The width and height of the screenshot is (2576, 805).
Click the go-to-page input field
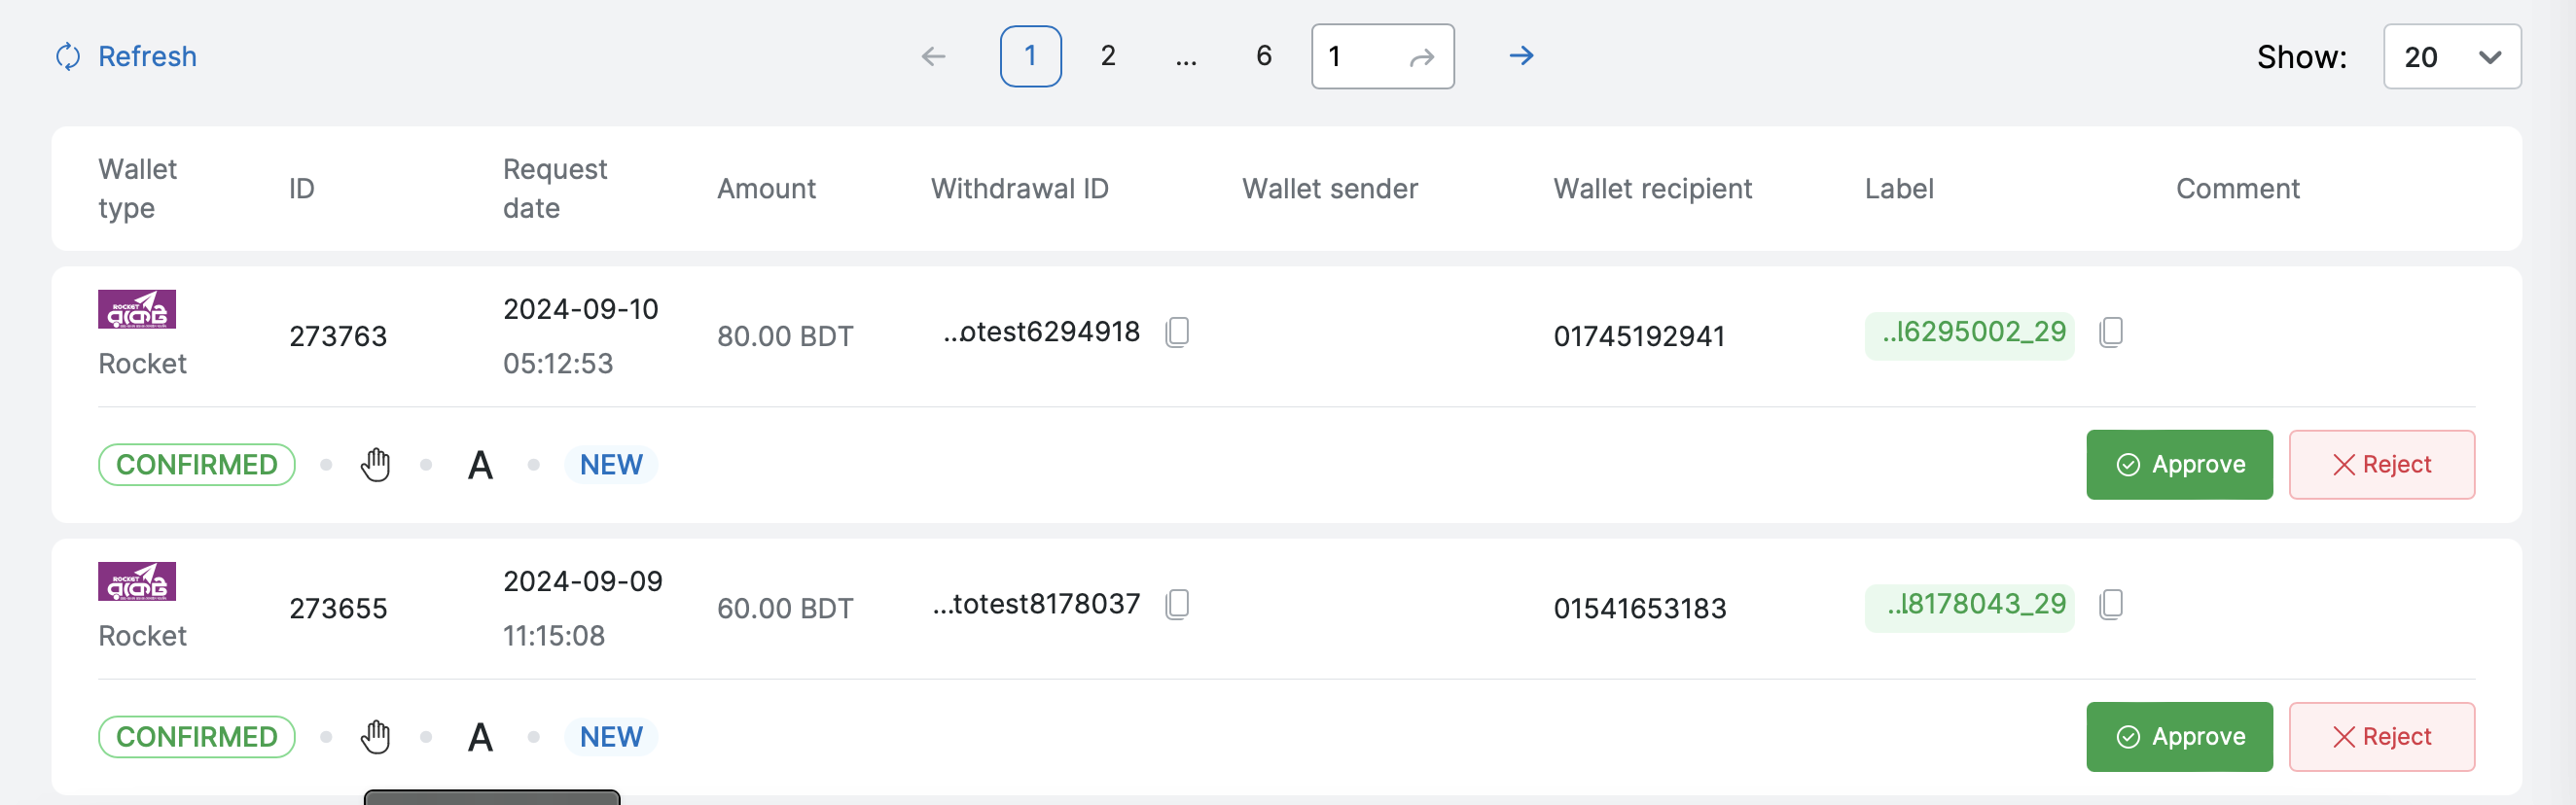coord(1357,56)
